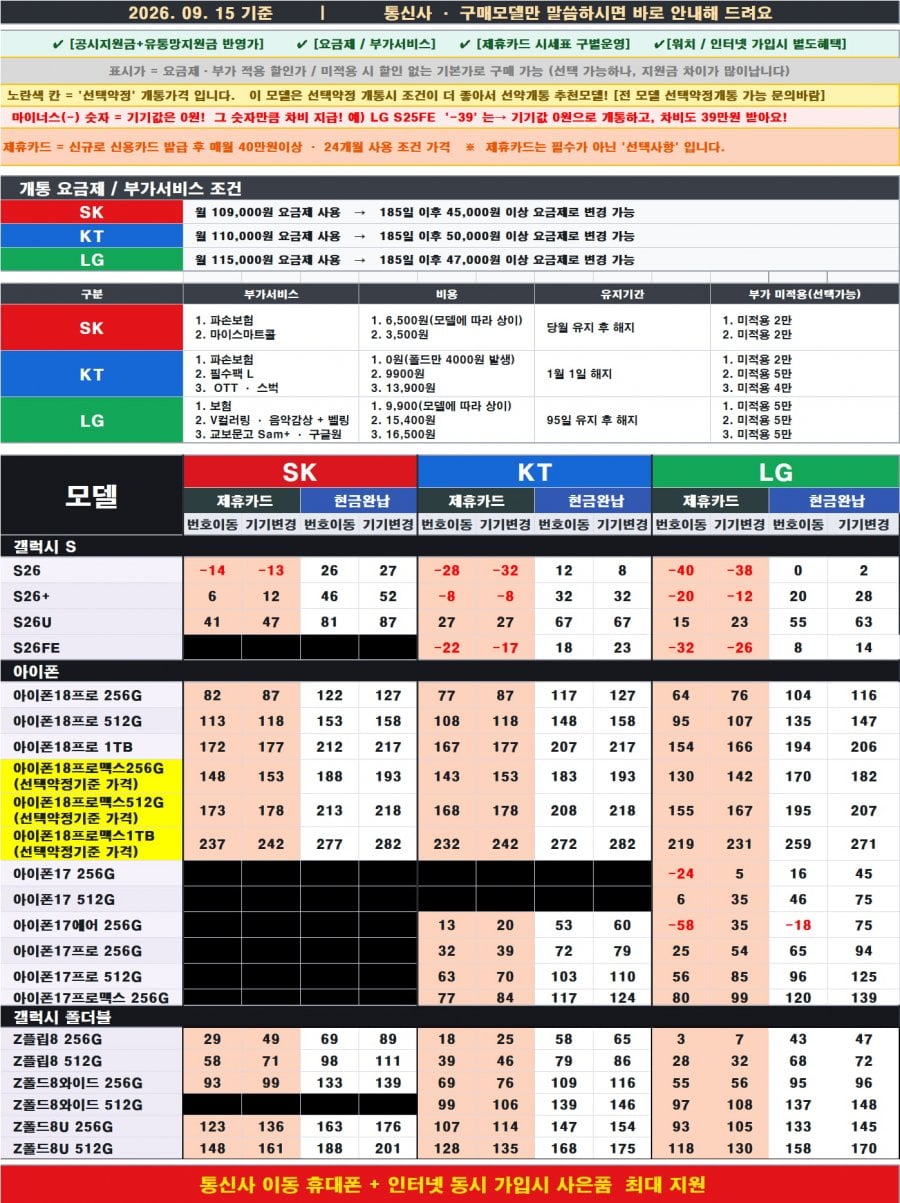Click the yellow '아이폰18프로맥스1TB' row label

[92, 844]
